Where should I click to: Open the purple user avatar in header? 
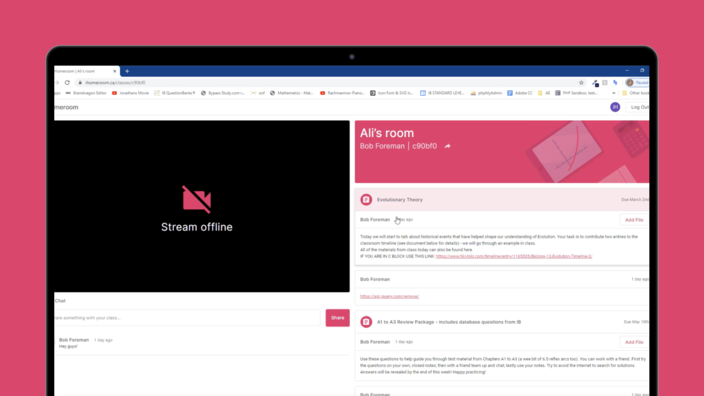[x=615, y=107]
